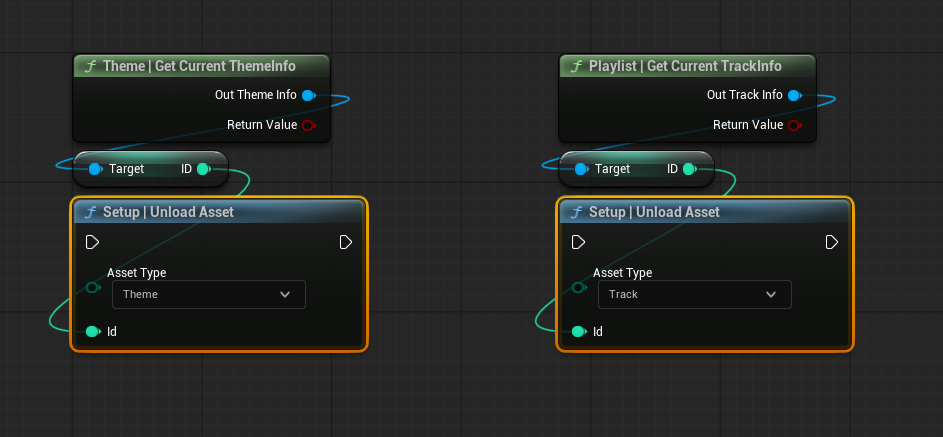Click the function icon on the Track Unload Asset header
Screen dimensions: 943x437
coord(576,212)
